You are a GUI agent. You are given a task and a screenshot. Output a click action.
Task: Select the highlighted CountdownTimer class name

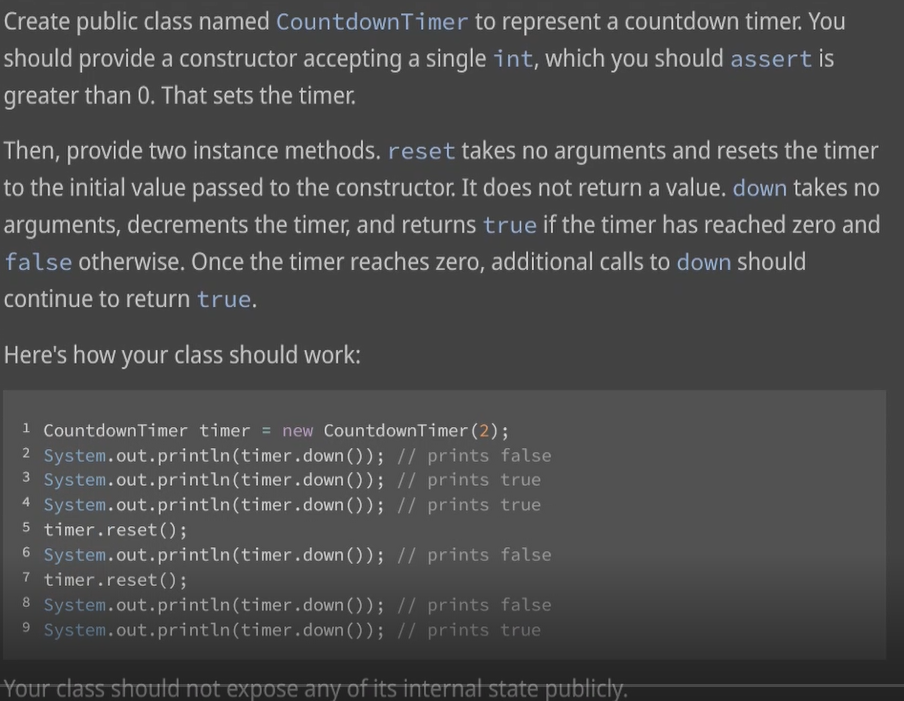tap(370, 21)
